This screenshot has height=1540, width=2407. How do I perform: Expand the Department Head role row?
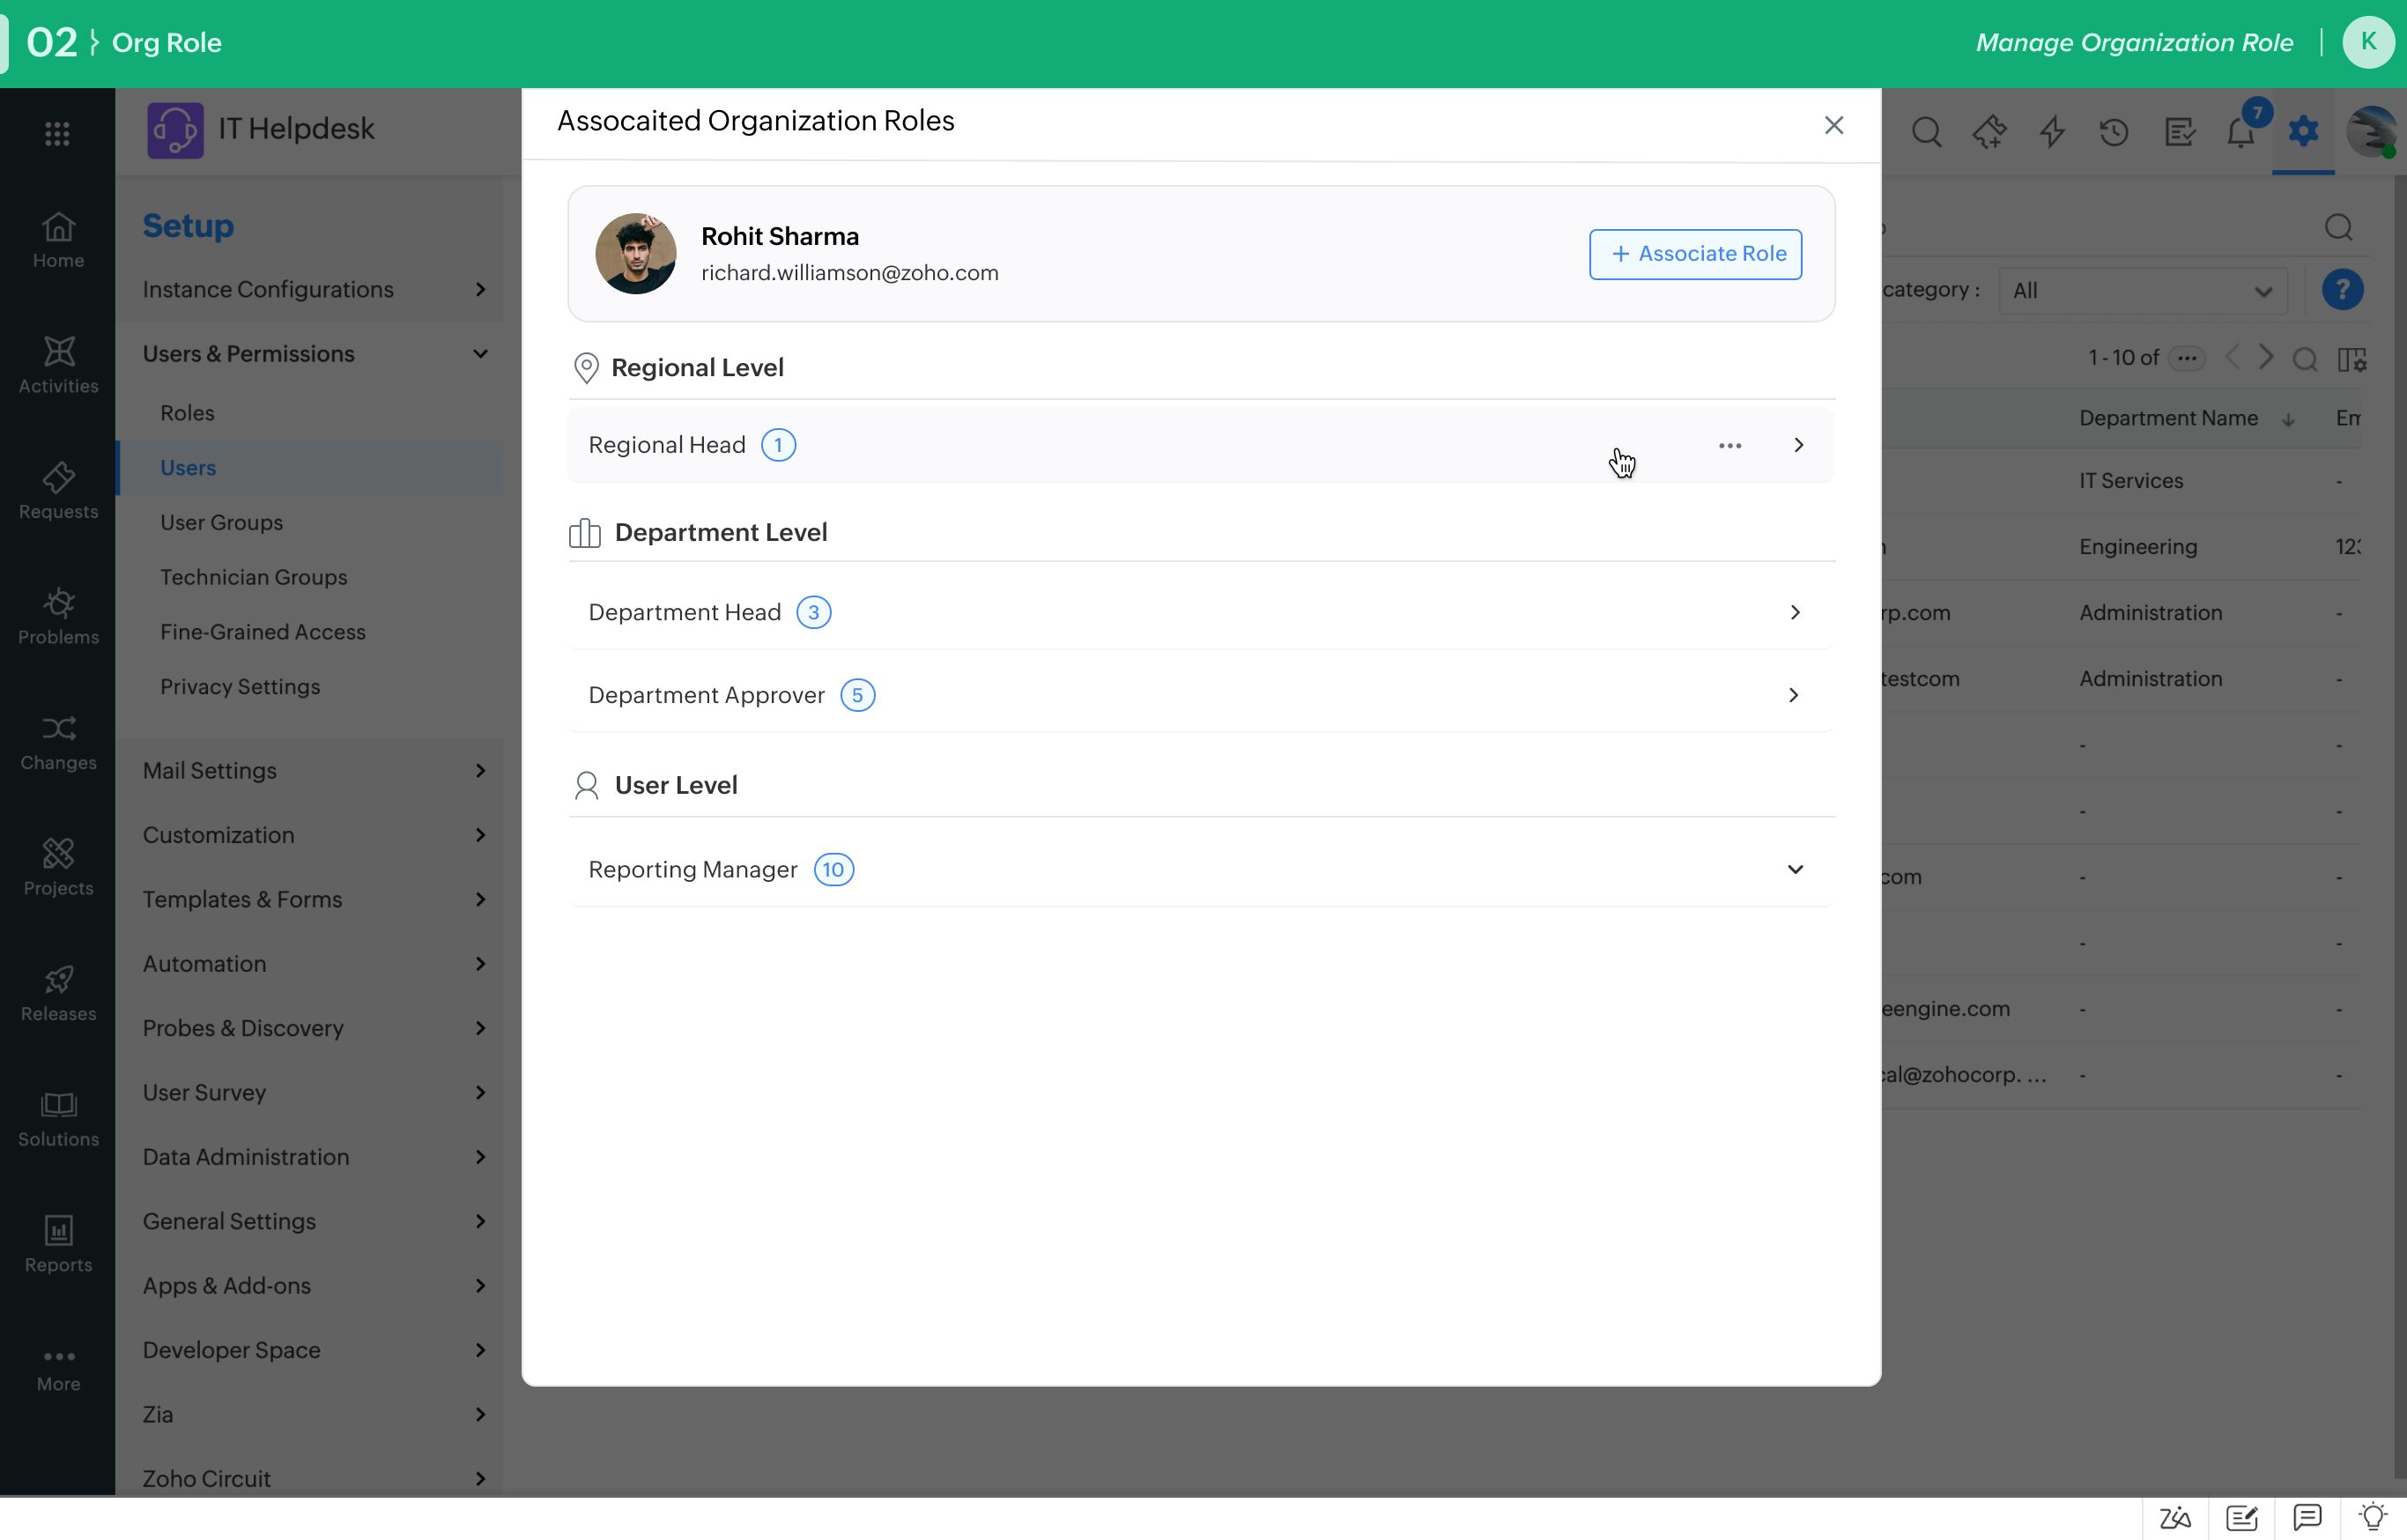1200,612
